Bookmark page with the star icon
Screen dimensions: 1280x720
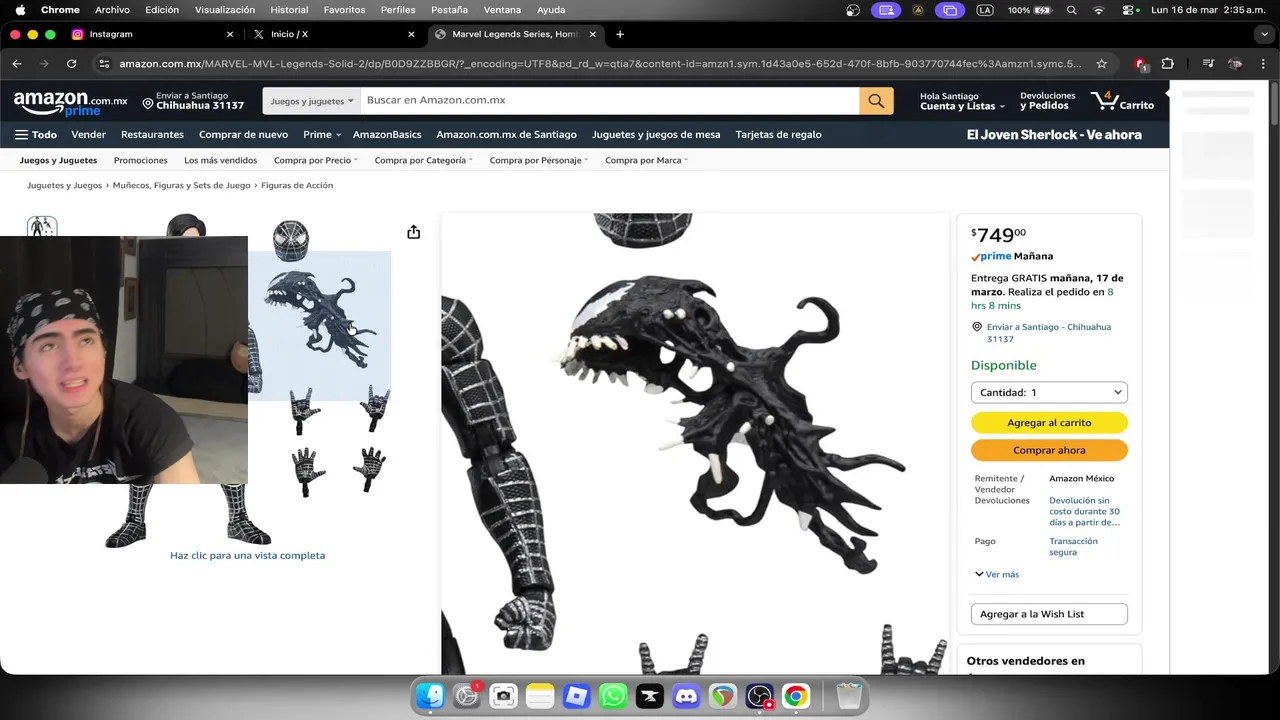[x=1101, y=63]
